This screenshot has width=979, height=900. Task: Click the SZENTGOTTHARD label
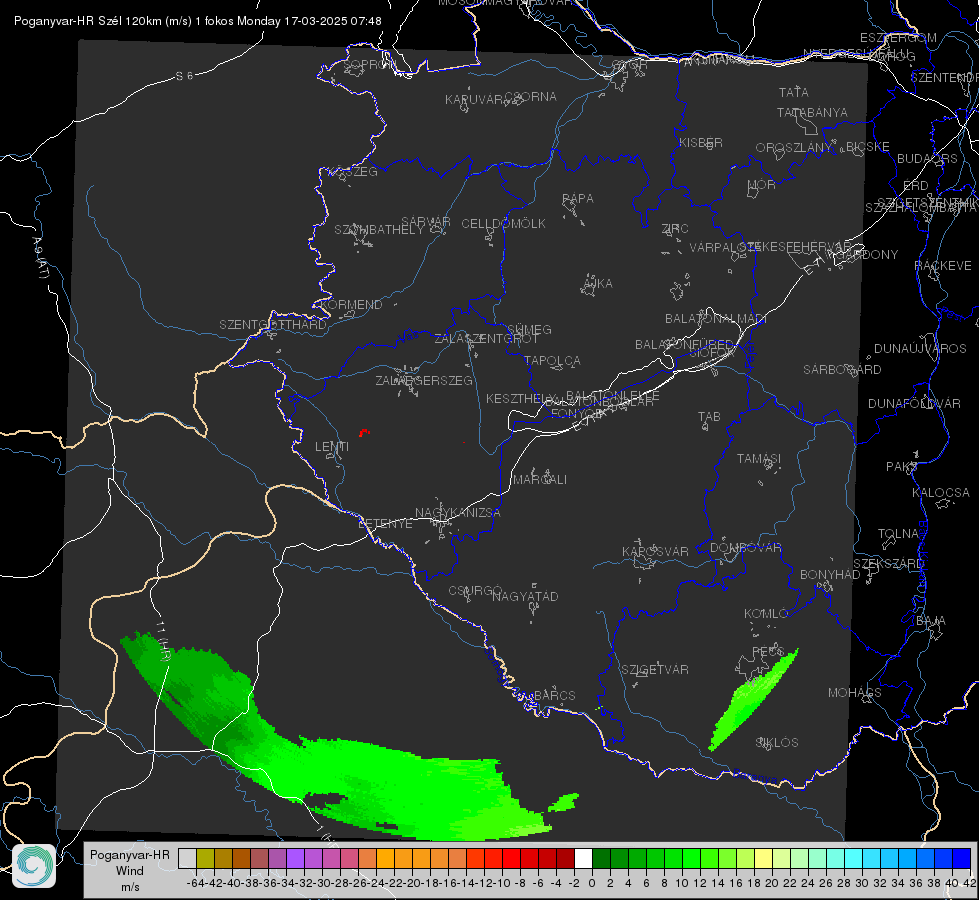[x=273, y=325]
